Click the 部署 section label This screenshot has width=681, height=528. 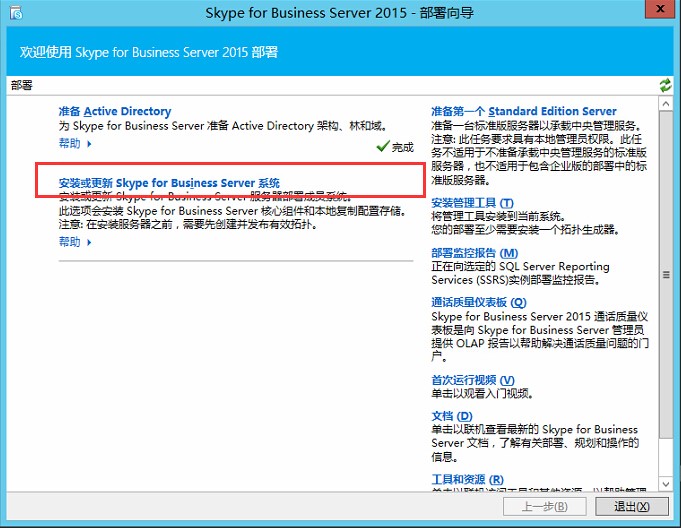coord(22,85)
